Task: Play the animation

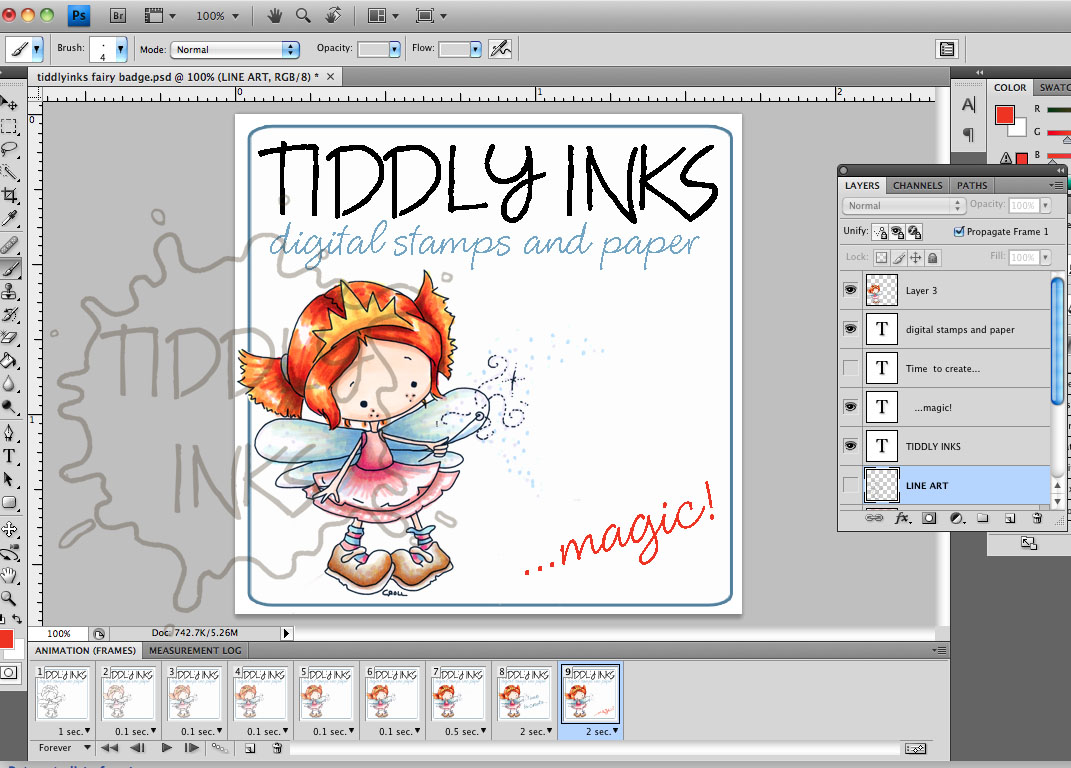Action: (x=166, y=748)
